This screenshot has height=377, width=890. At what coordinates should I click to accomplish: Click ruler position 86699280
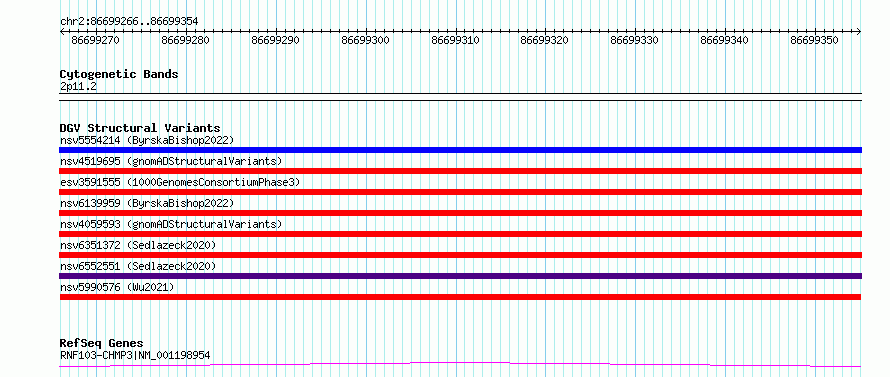click(186, 40)
